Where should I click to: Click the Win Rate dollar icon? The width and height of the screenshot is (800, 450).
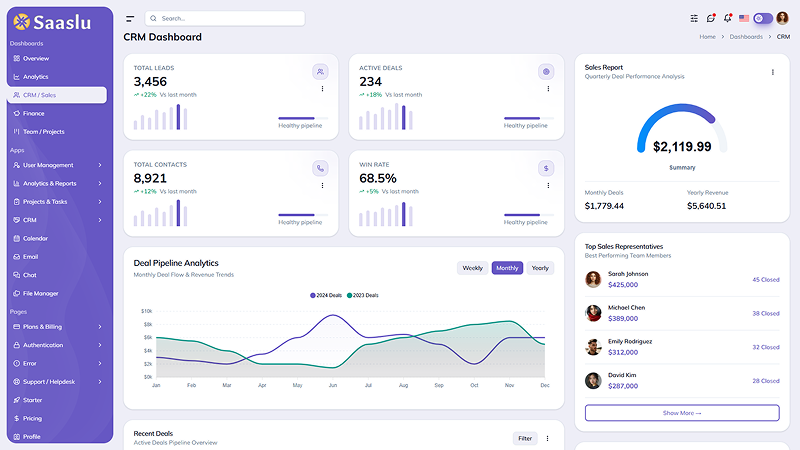click(x=546, y=168)
